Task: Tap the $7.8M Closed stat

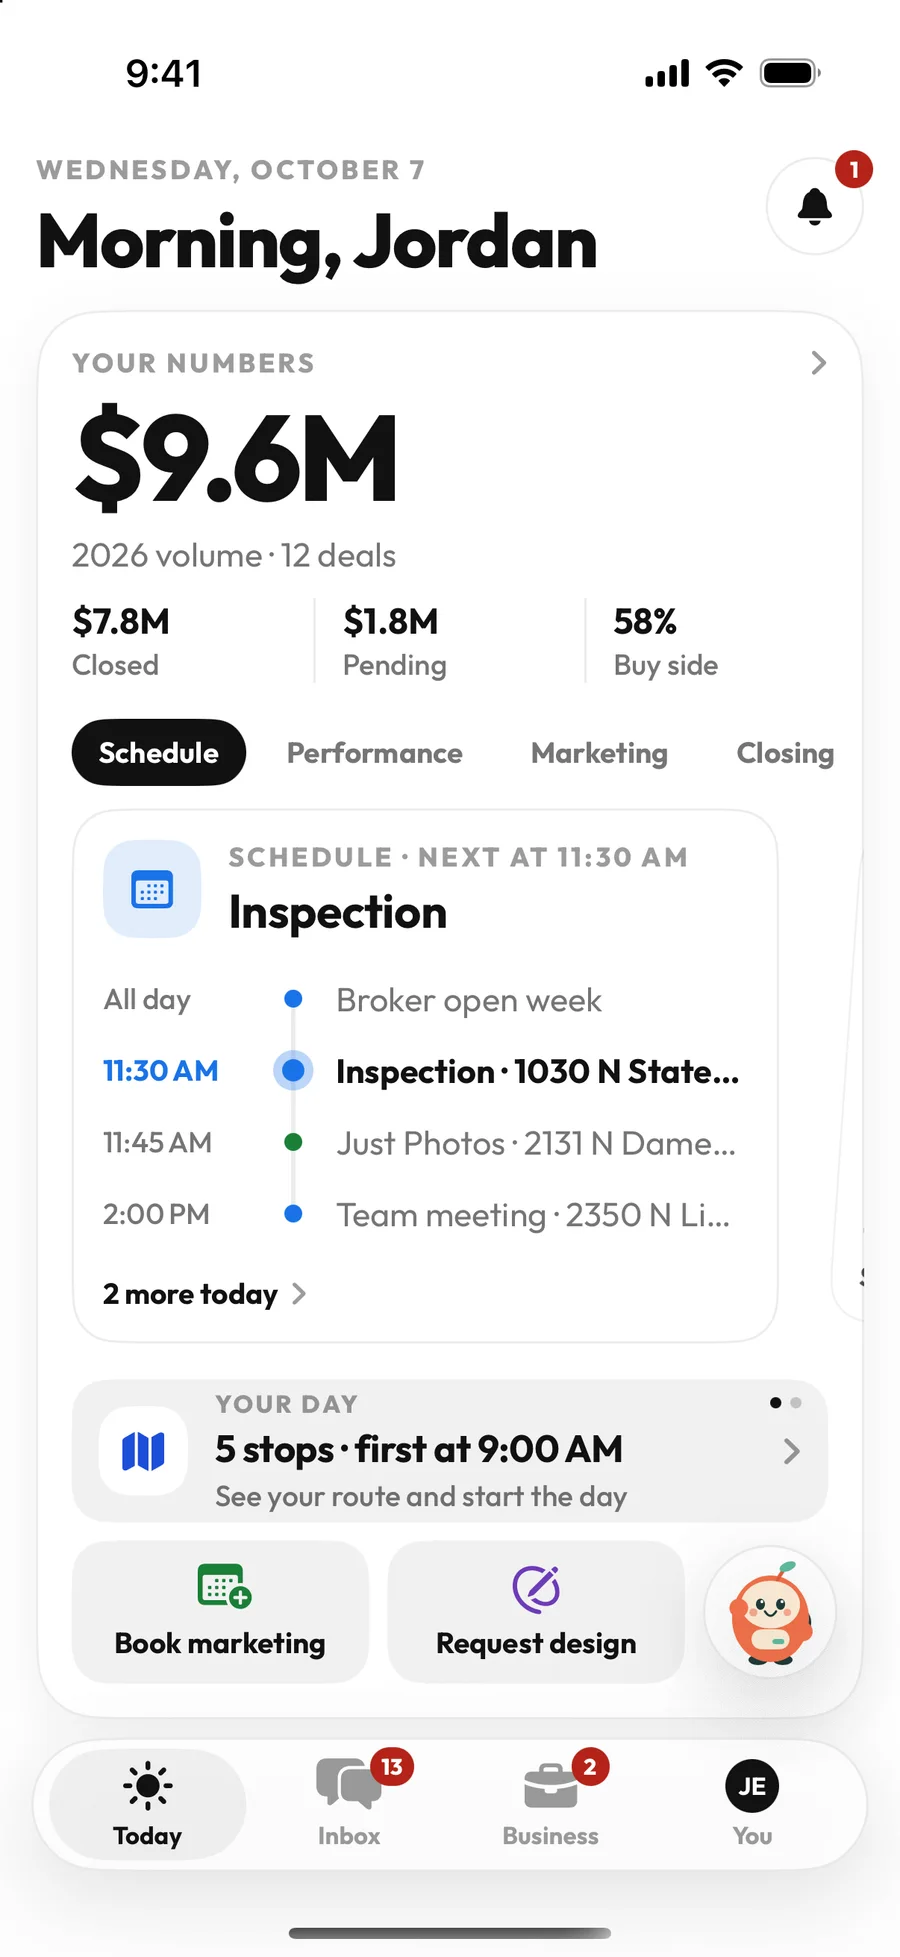Action: [121, 641]
